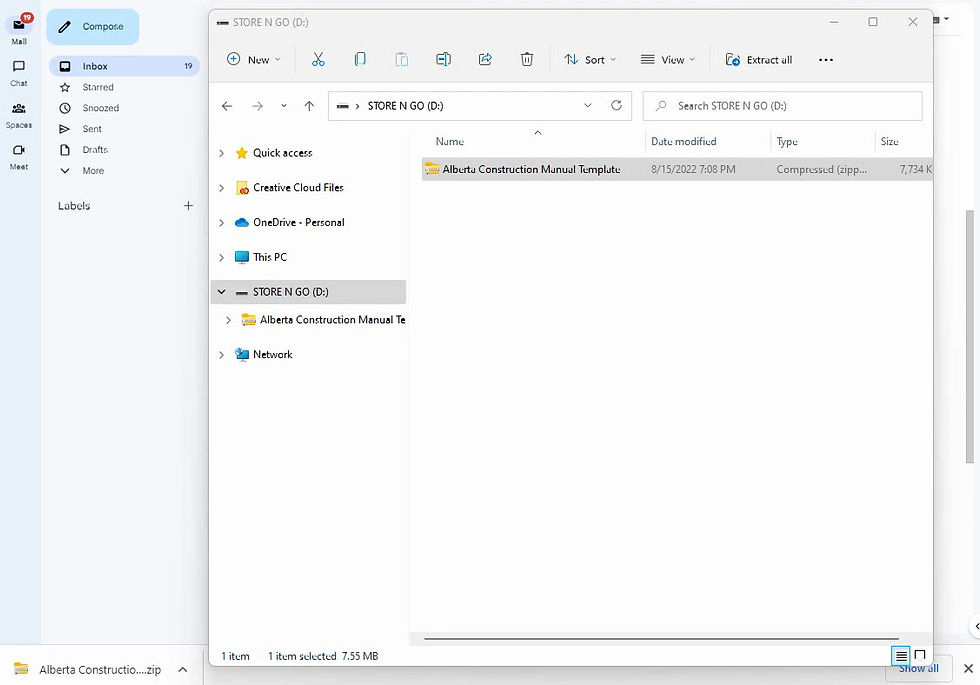Screen dimensions: 980x685
Task: Close the browser download bar
Action: [968, 669]
